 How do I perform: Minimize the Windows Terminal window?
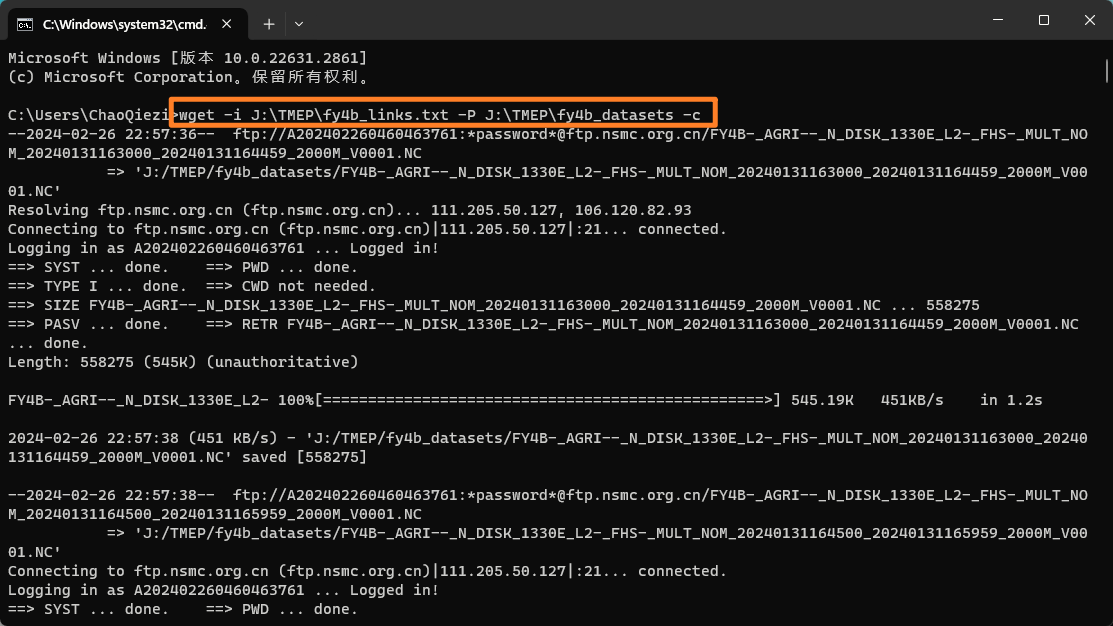click(x=997, y=20)
